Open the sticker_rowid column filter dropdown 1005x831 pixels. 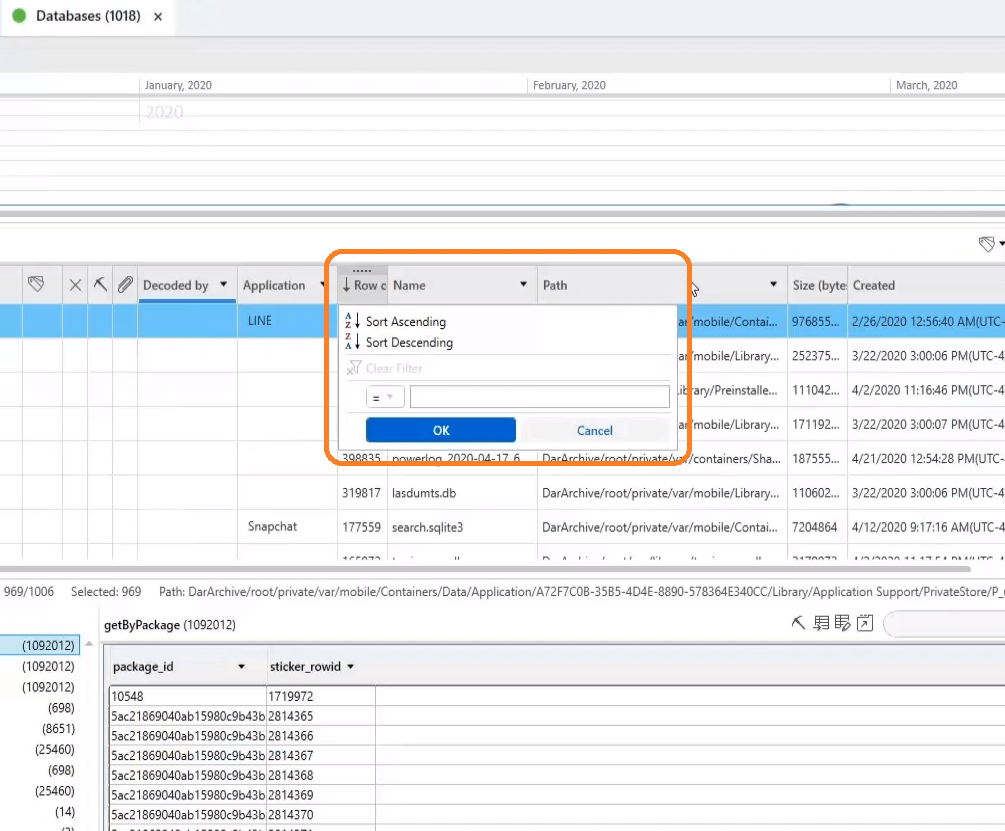[x=351, y=667]
